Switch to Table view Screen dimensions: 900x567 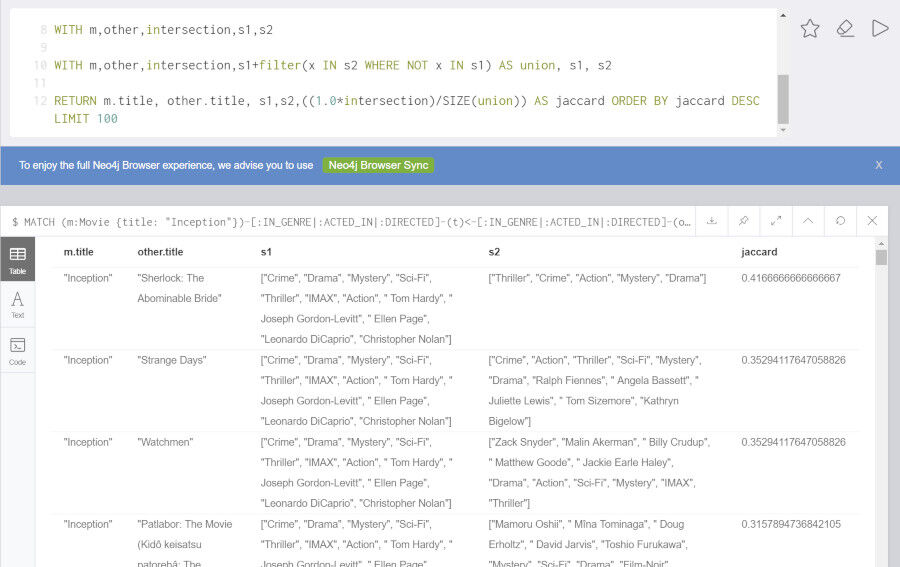[x=17, y=259]
